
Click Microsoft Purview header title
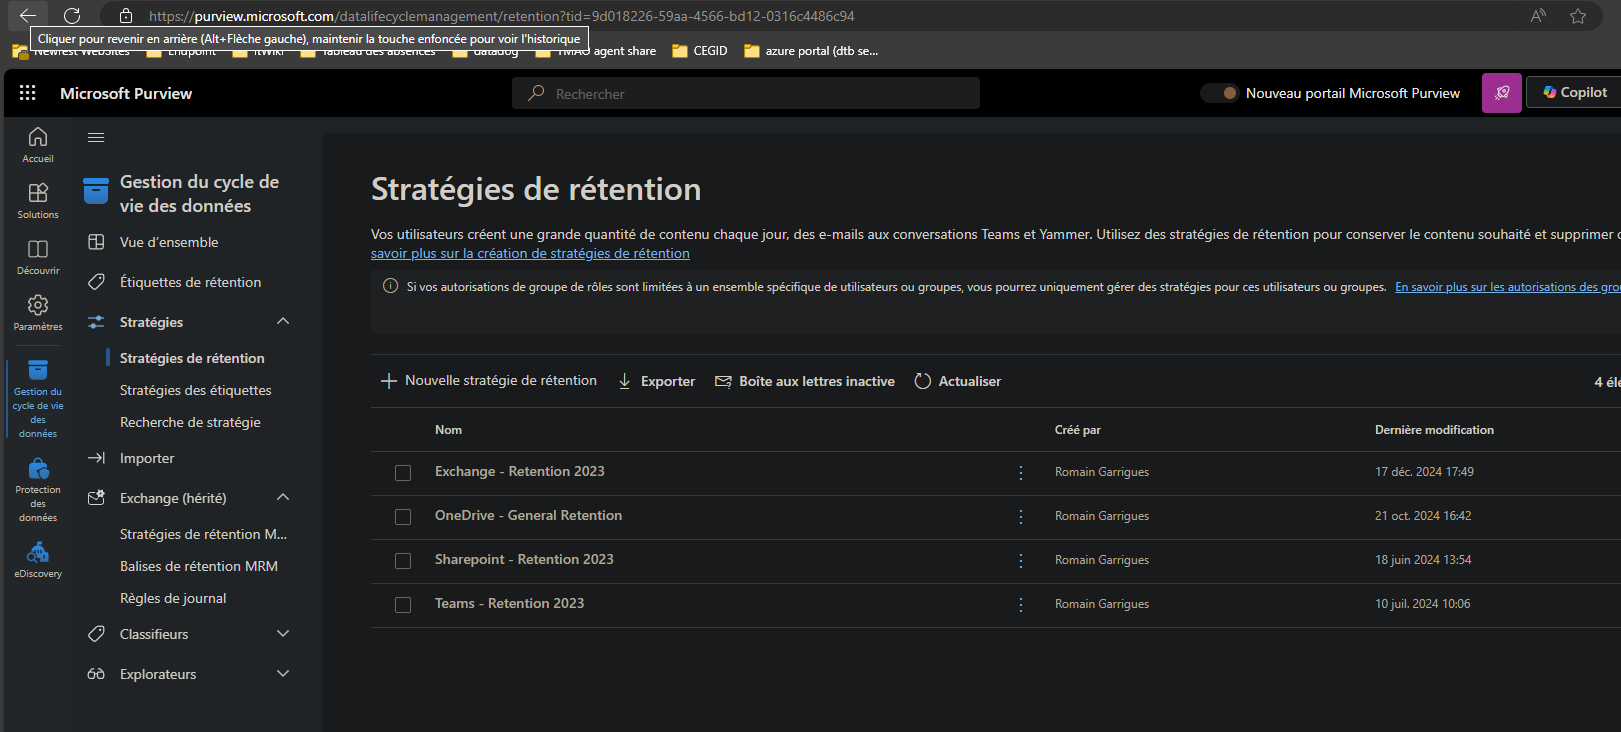point(126,93)
